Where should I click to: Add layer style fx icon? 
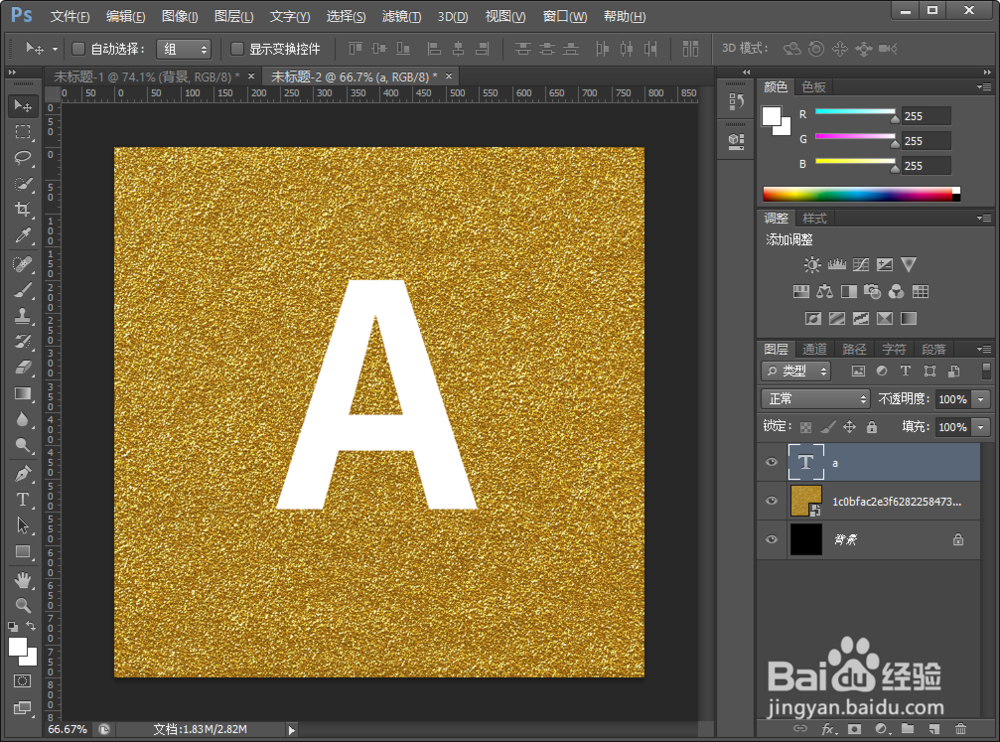click(828, 729)
